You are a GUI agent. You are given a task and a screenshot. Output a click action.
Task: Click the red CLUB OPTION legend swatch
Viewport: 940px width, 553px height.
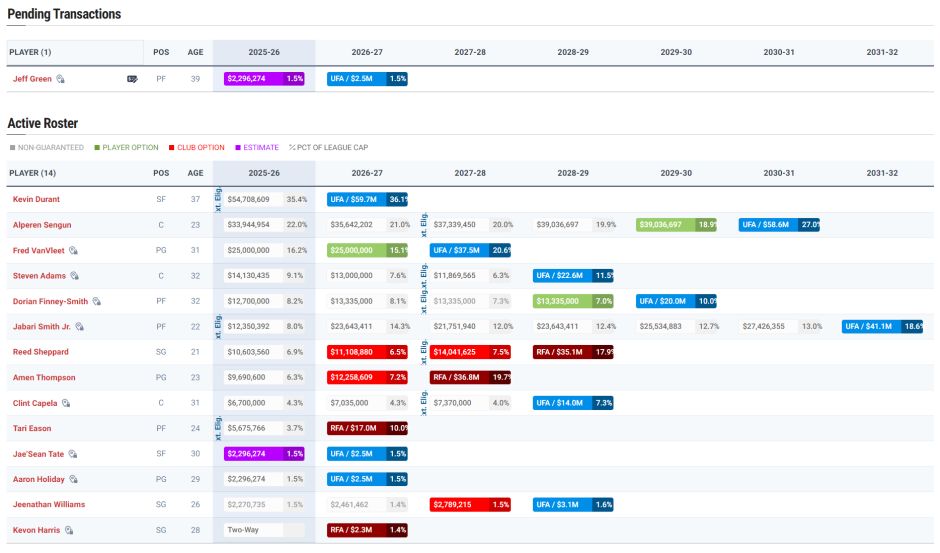(171, 148)
